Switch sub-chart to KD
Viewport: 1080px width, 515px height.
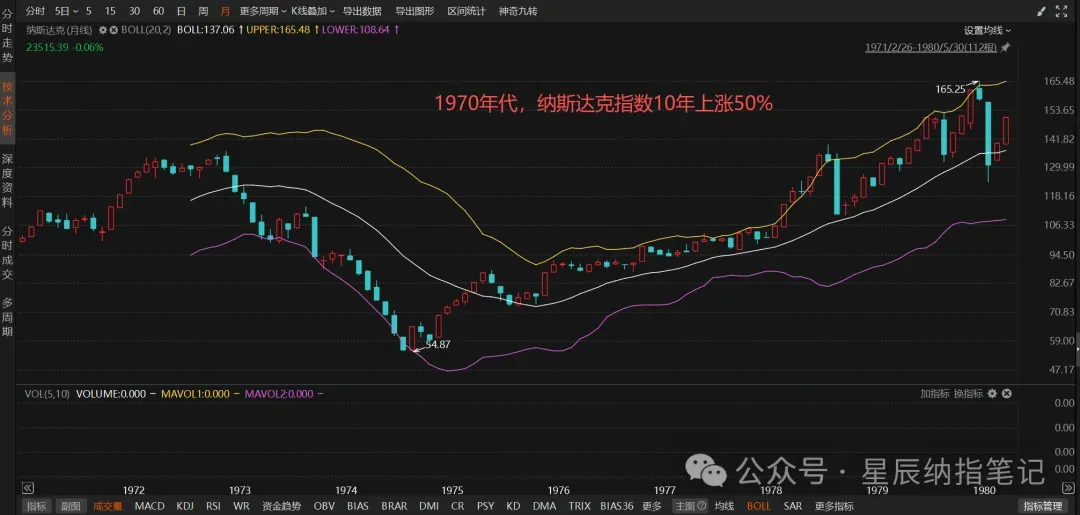(513, 506)
